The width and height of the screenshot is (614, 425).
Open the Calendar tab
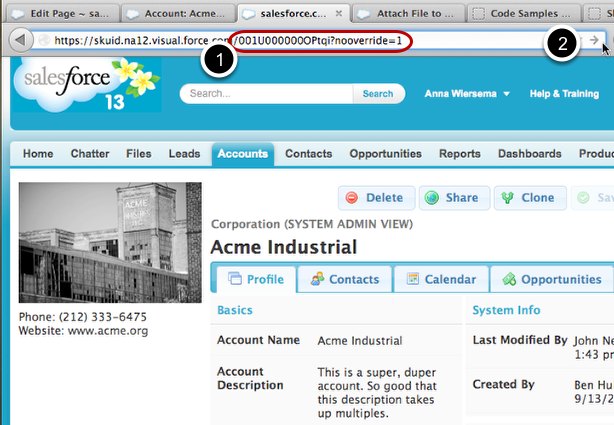click(x=439, y=279)
